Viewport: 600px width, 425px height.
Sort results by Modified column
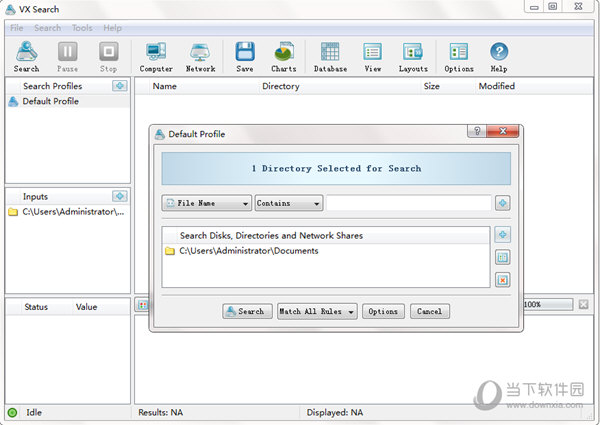click(x=535, y=86)
